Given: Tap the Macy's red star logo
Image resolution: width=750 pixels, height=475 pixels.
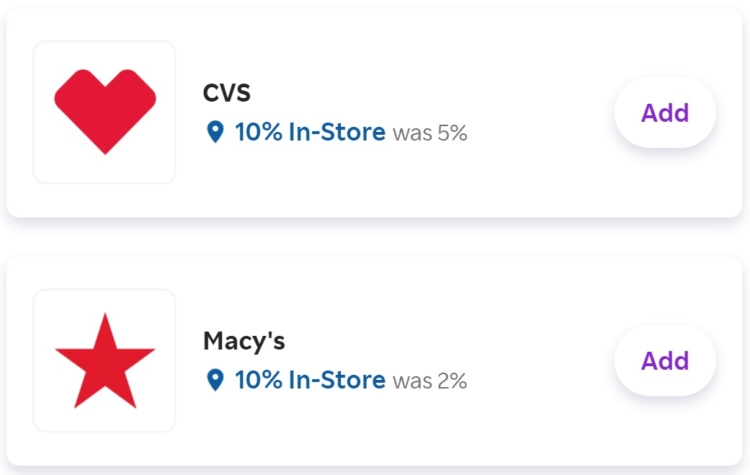Looking at the screenshot, I should coord(105,361).
